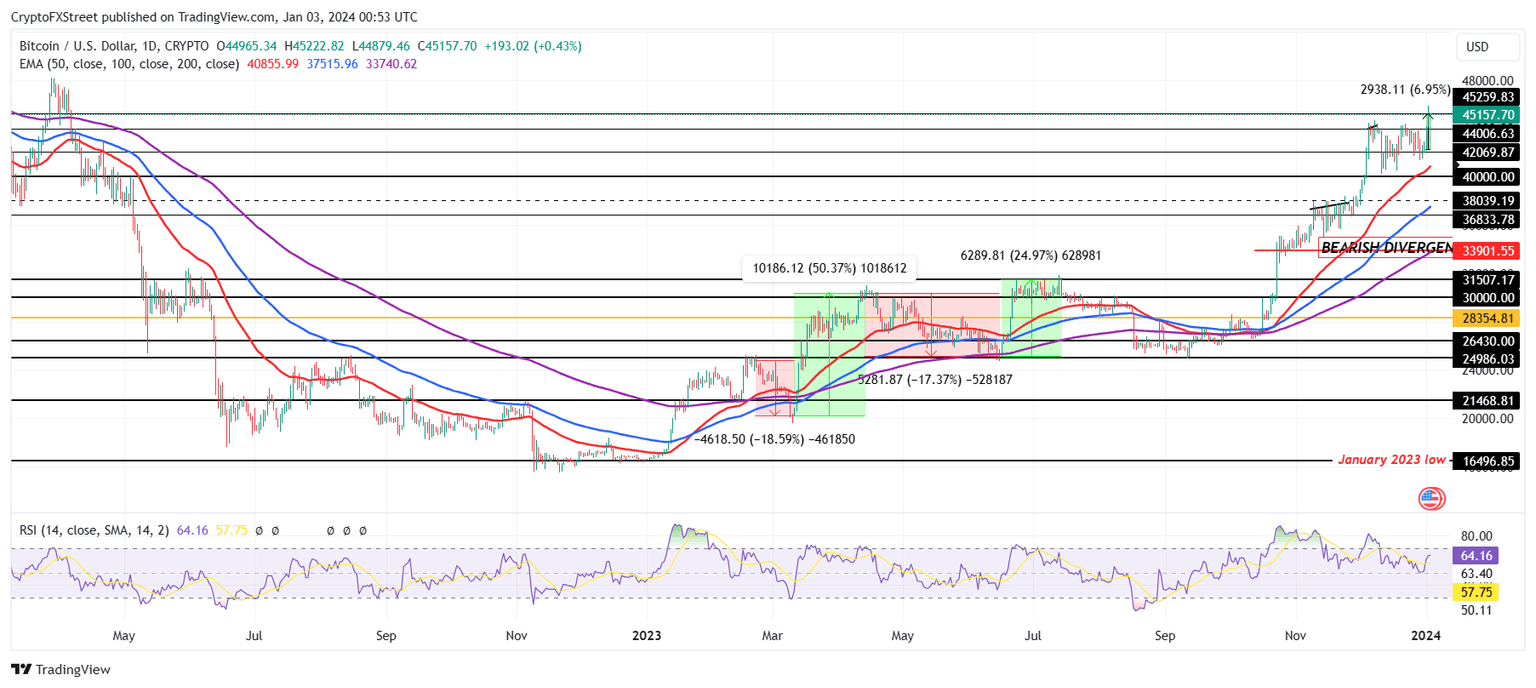Viewport: 1536px width, 688px height.
Task: Click the 2024 label on the date axis
Action: point(1426,635)
